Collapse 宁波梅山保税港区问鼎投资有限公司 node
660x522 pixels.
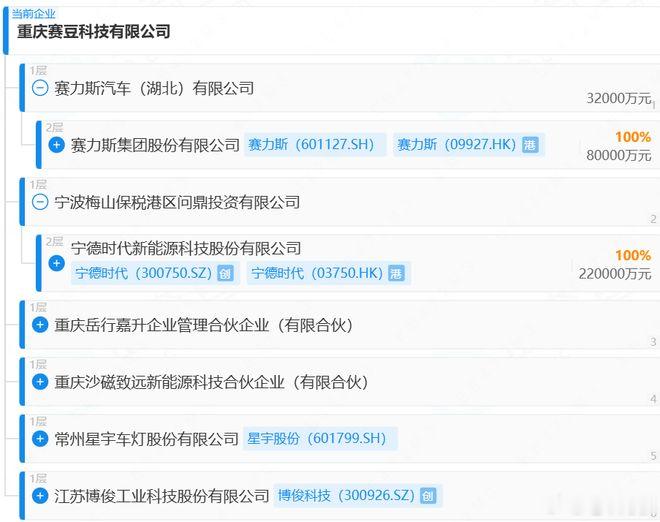point(40,202)
